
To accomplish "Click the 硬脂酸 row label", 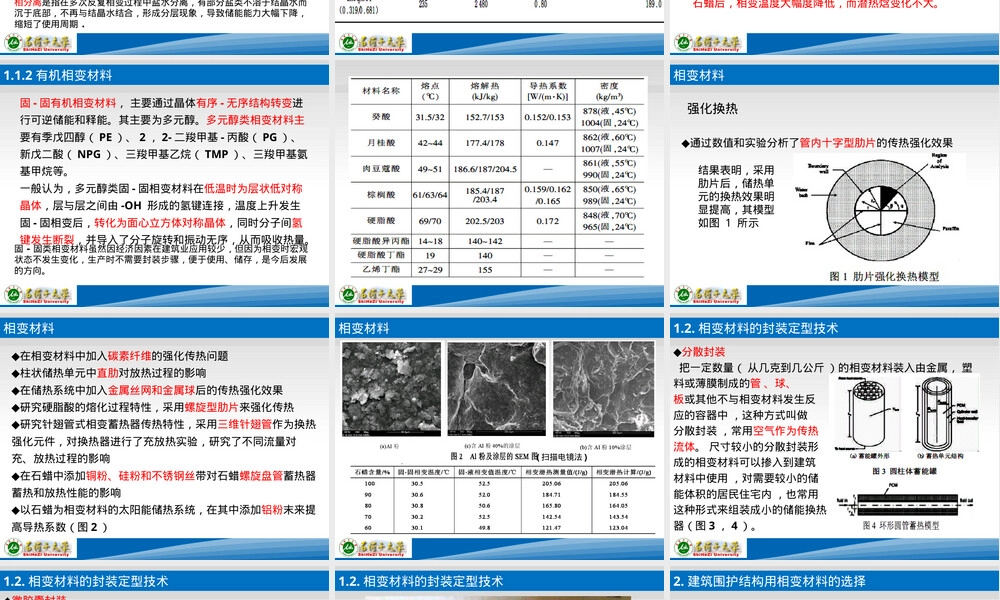I will (x=381, y=220).
